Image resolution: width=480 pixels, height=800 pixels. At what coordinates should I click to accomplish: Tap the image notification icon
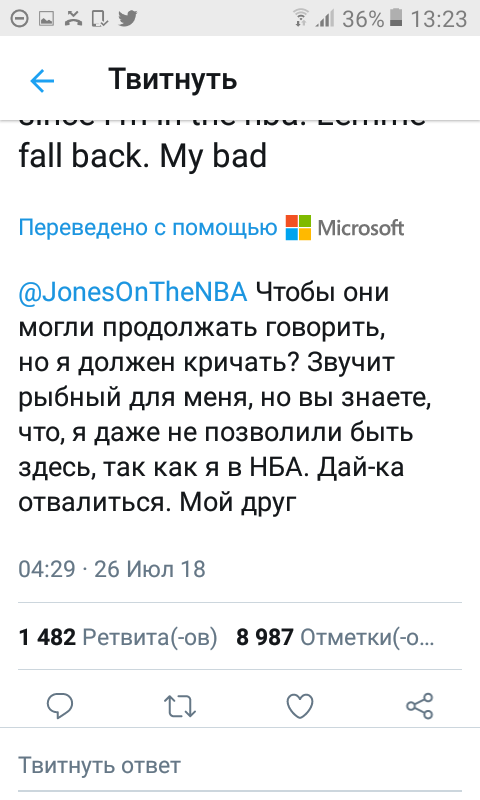point(47,19)
